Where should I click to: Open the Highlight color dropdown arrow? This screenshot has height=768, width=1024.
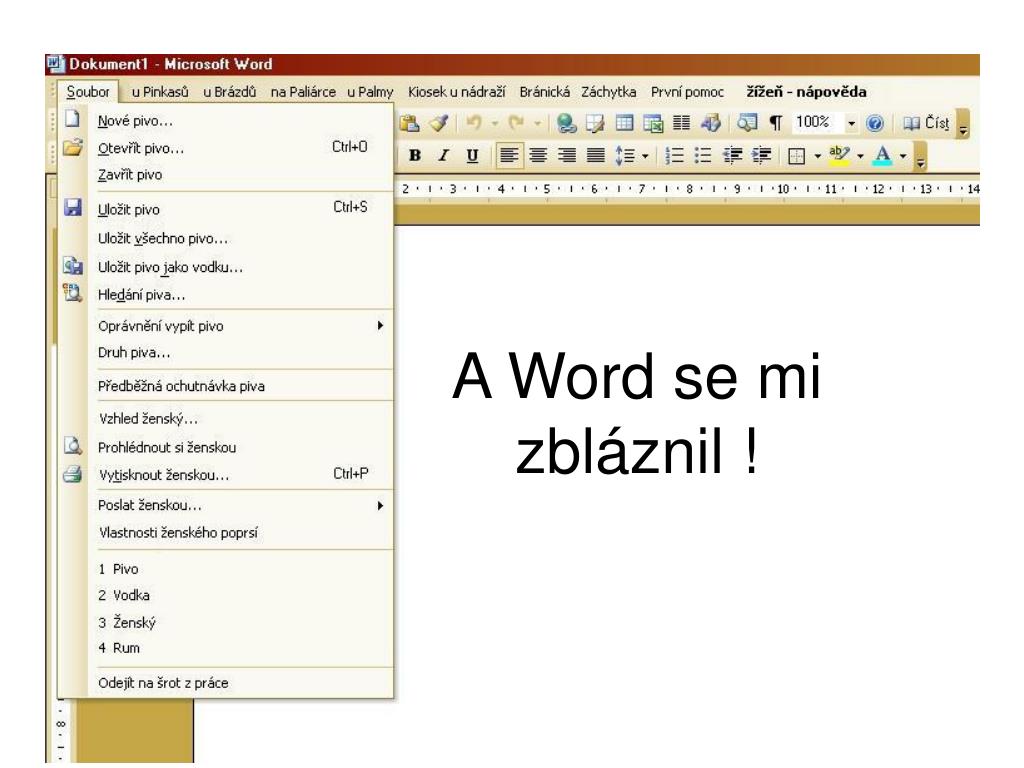point(860,156)
